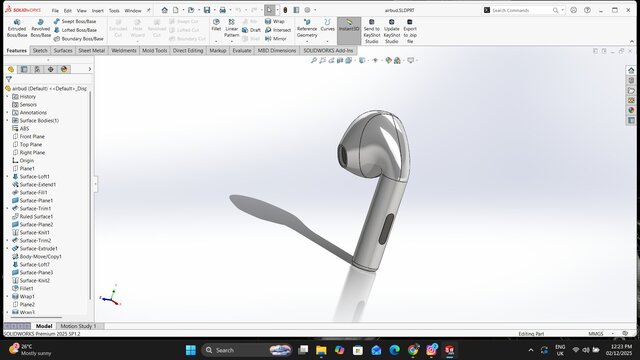The height and width of the screenshot is (360, 640).
Task: Toggle the Instant3D mode
Action: click(349, 31)
